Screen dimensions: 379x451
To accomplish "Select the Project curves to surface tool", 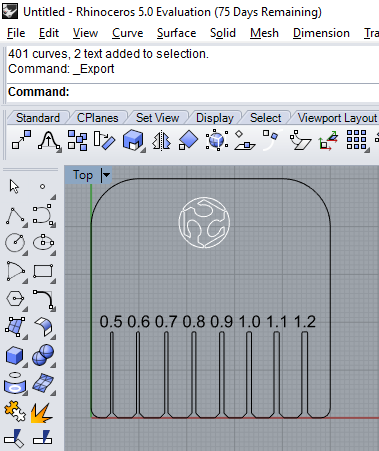I will pyautogui.click(x=15, y=383).
